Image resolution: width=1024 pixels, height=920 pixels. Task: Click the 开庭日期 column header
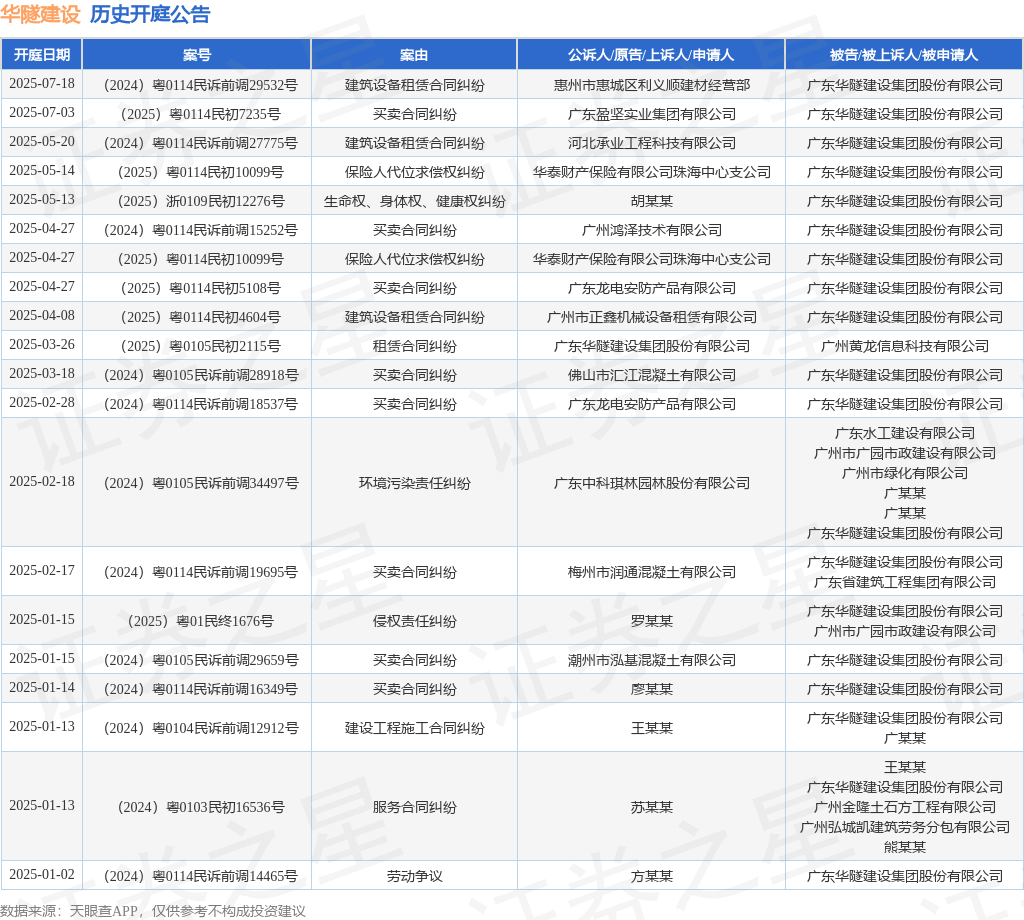42,55
